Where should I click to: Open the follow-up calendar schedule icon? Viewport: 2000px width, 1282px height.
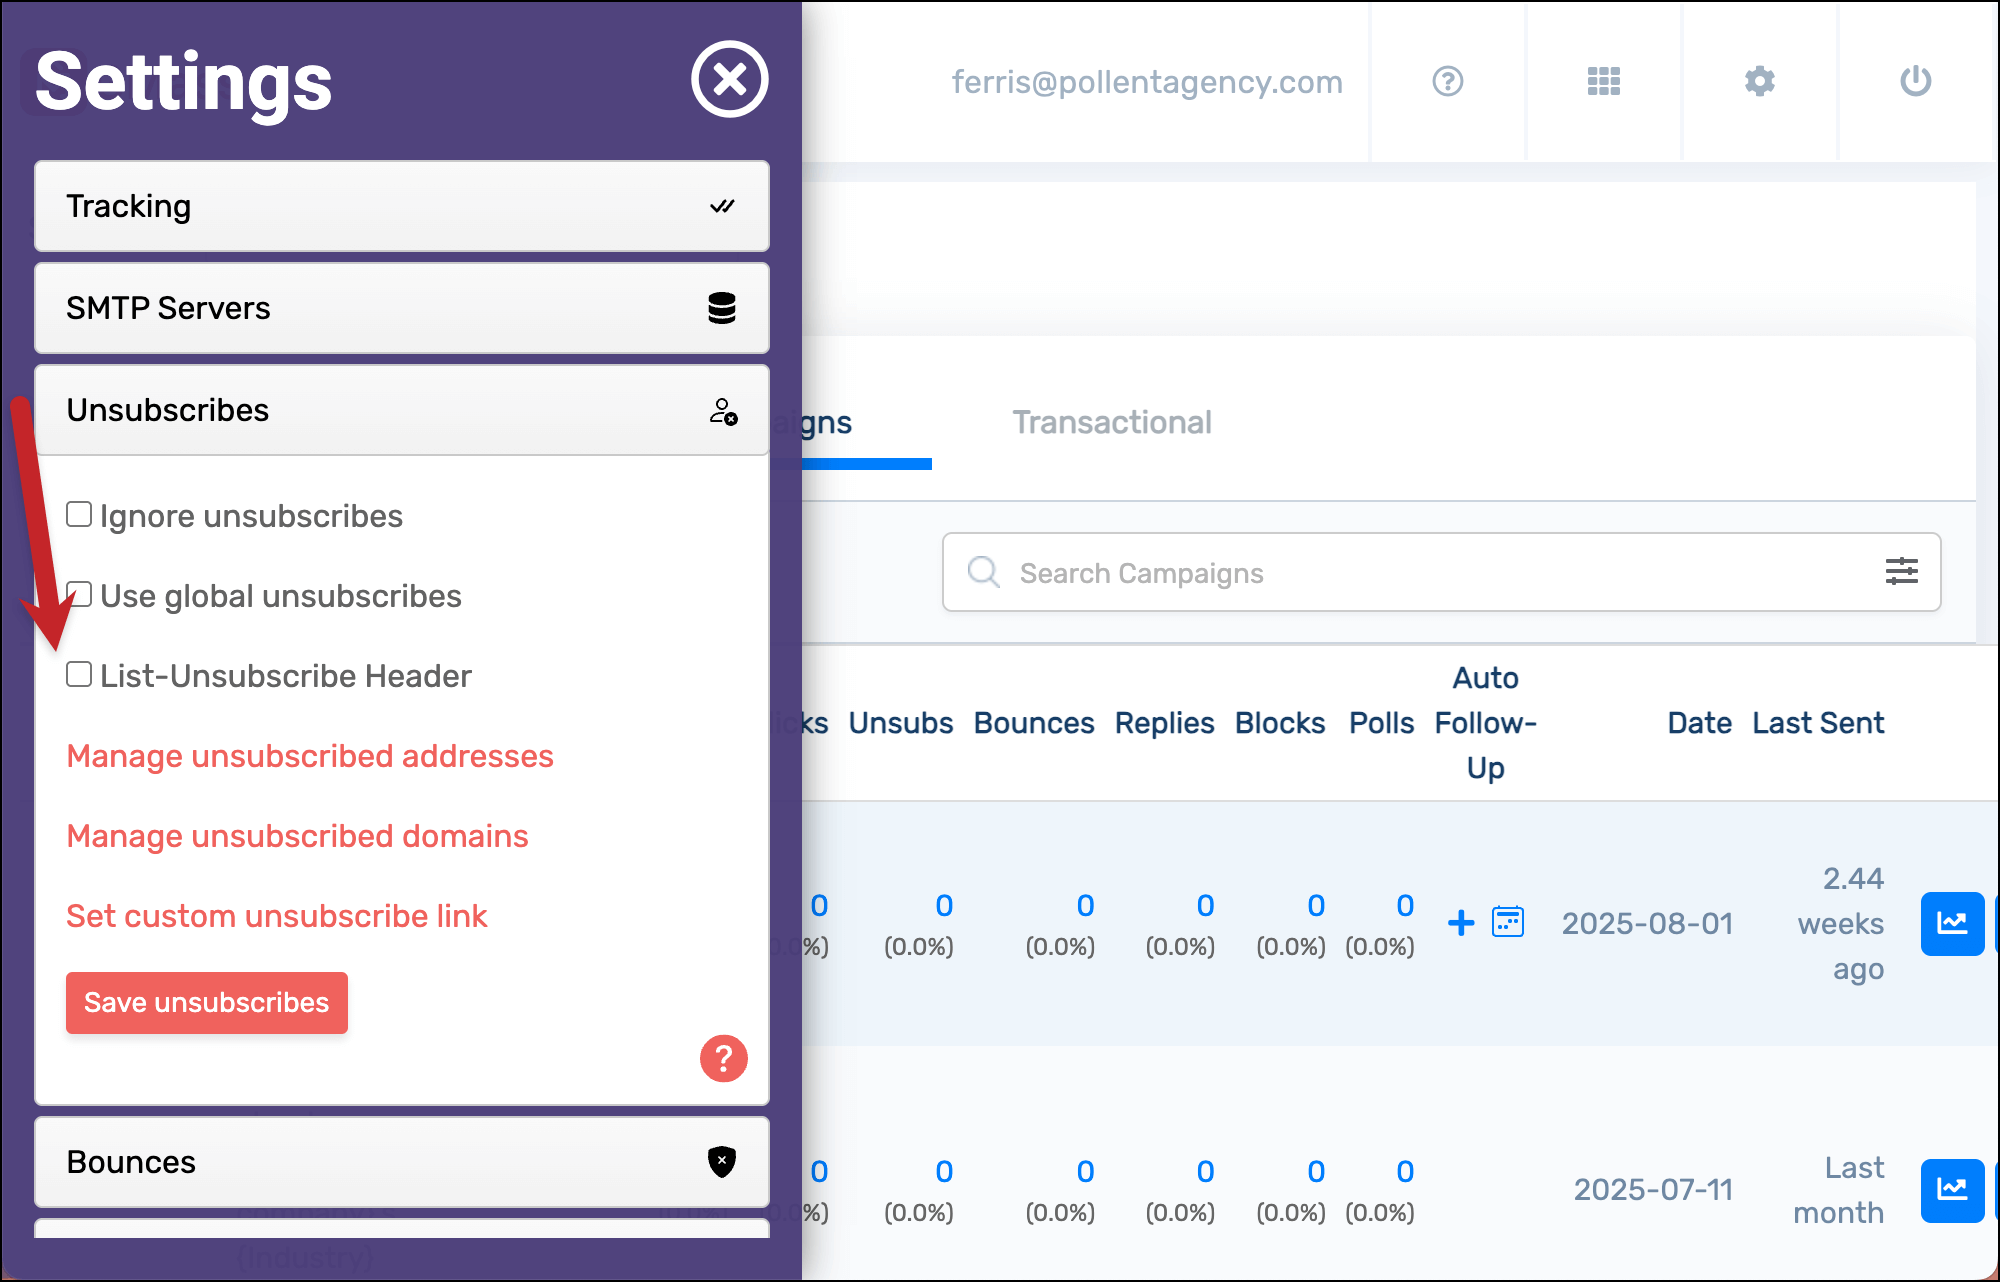[1507, 921]
